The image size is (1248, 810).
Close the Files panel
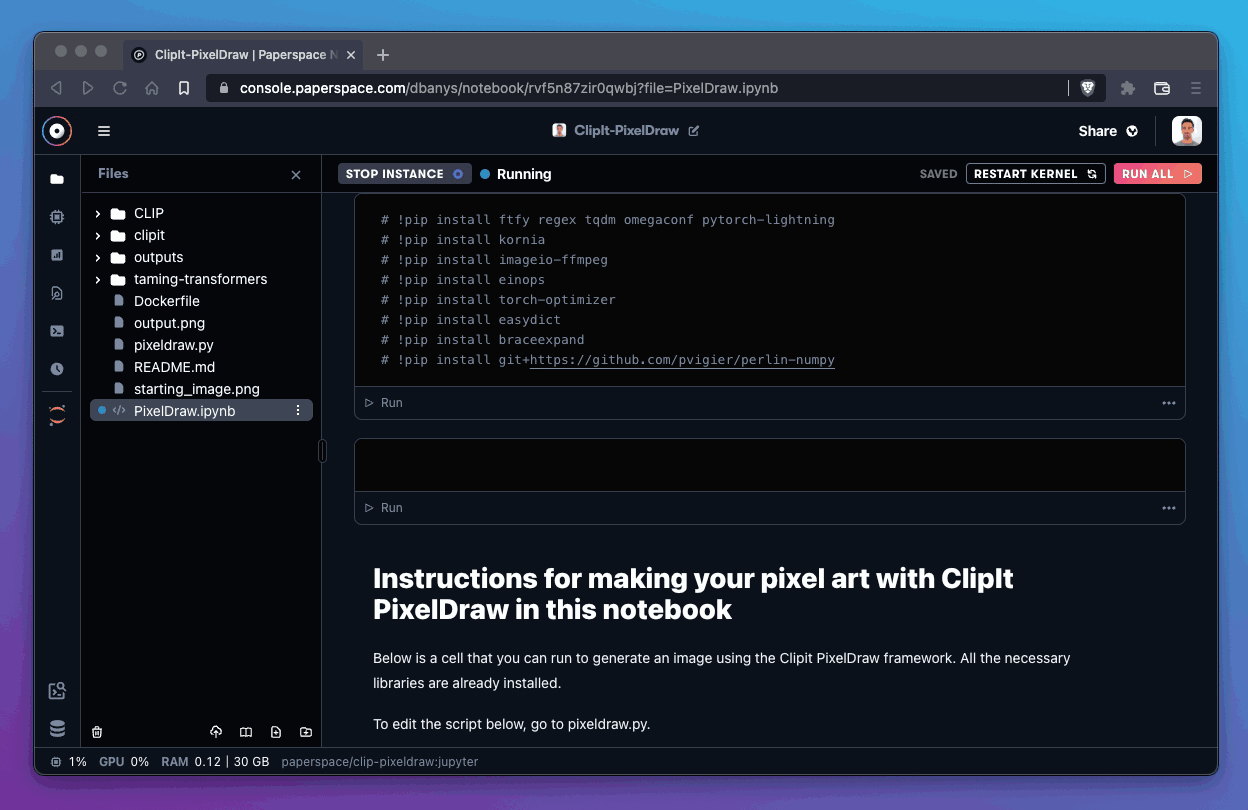[296, 175]
